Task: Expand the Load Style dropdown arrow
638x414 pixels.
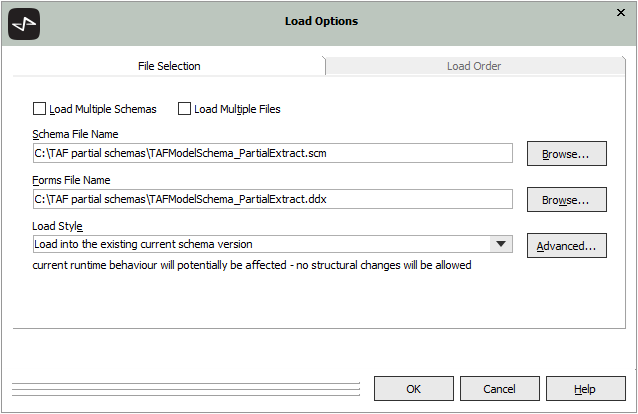Action: click(x=501, y=245)
